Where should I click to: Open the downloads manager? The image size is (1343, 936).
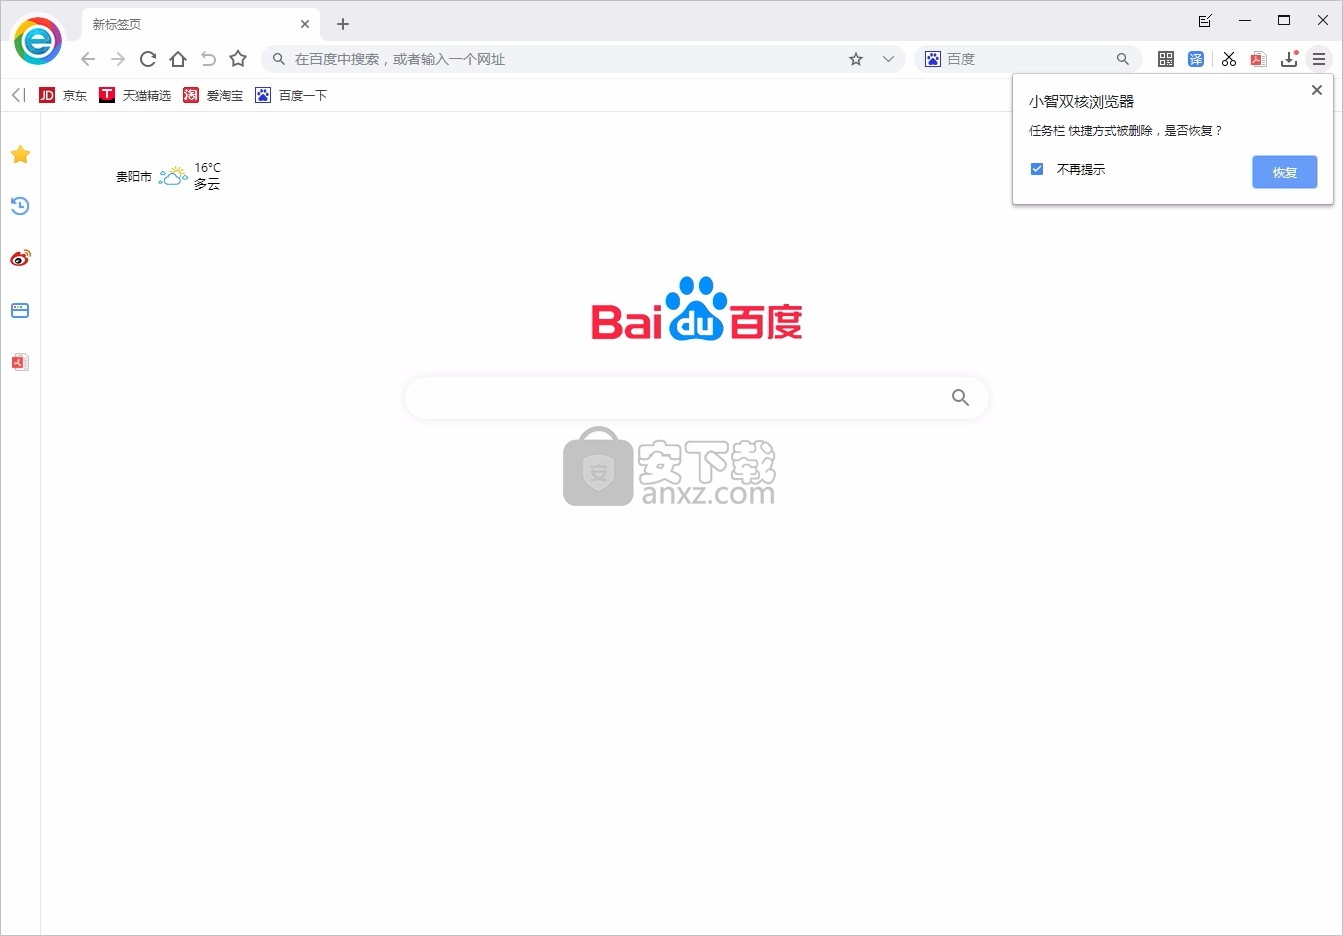[x=1290, y=59]
